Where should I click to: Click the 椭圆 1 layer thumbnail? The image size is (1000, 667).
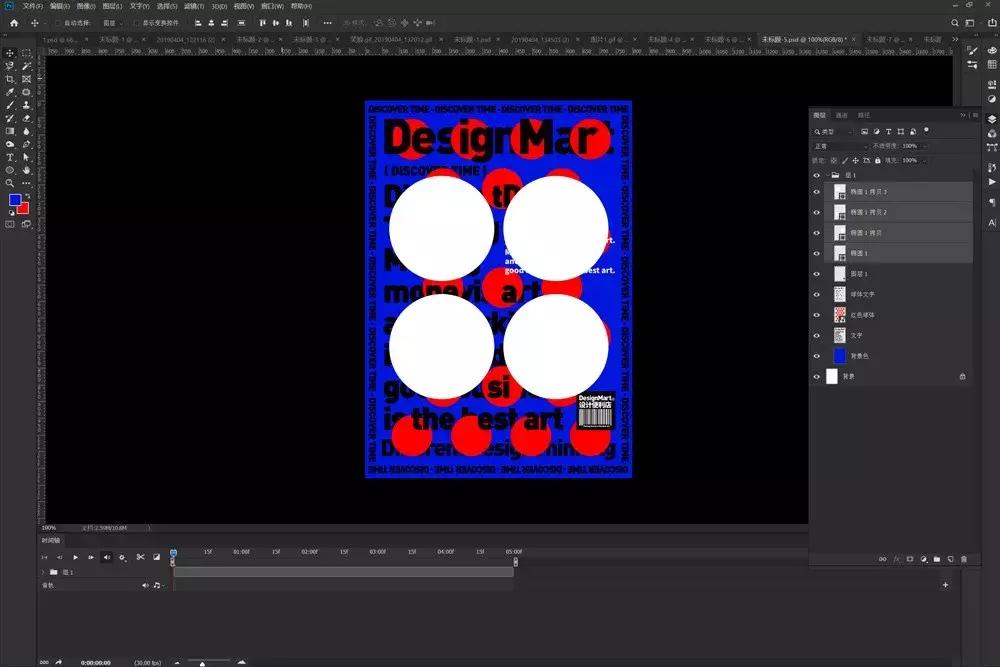[x=840, y=253]
